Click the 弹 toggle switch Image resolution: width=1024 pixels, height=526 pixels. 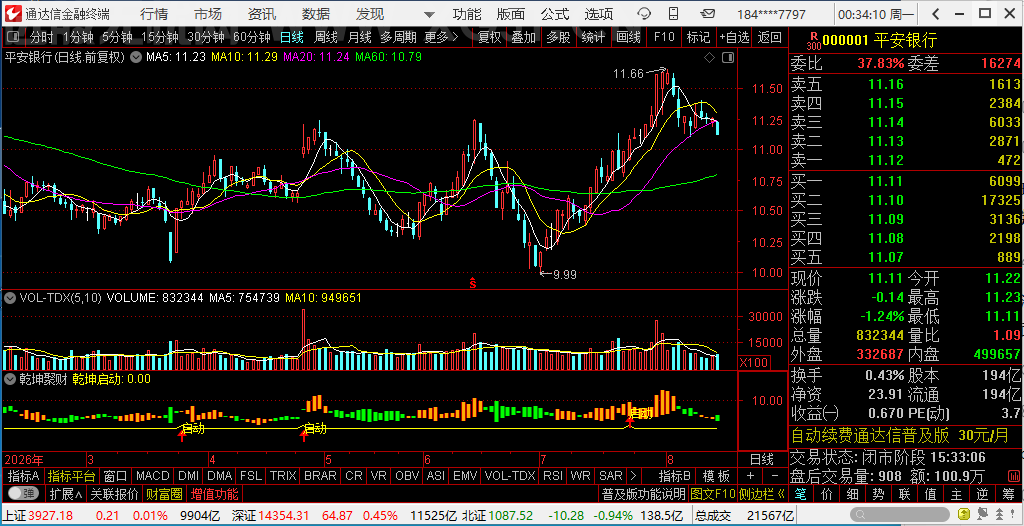[24, 493]
